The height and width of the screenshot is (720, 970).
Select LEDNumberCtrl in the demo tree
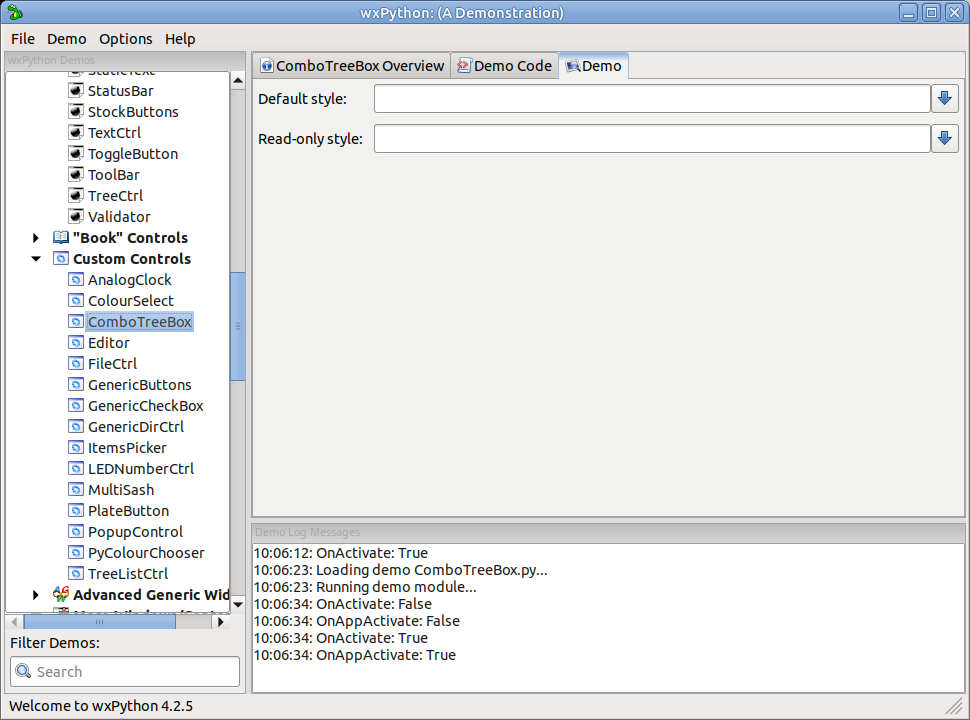140,469
